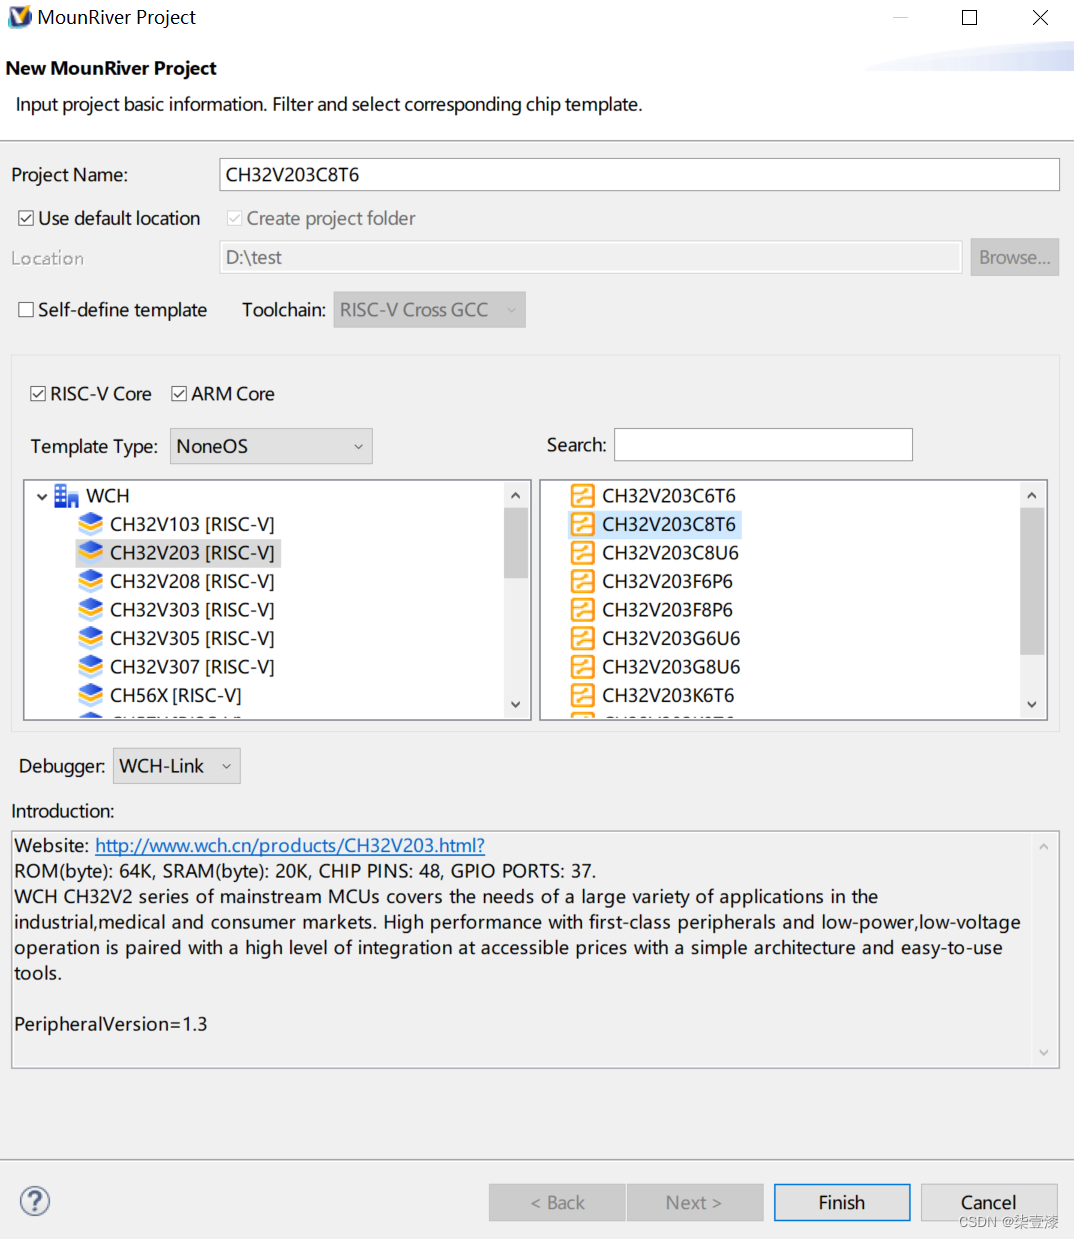Viewport: 1074px width, 1239px height.
Task: Click the CH32V307 series stack icon
Action: (91, 666)
